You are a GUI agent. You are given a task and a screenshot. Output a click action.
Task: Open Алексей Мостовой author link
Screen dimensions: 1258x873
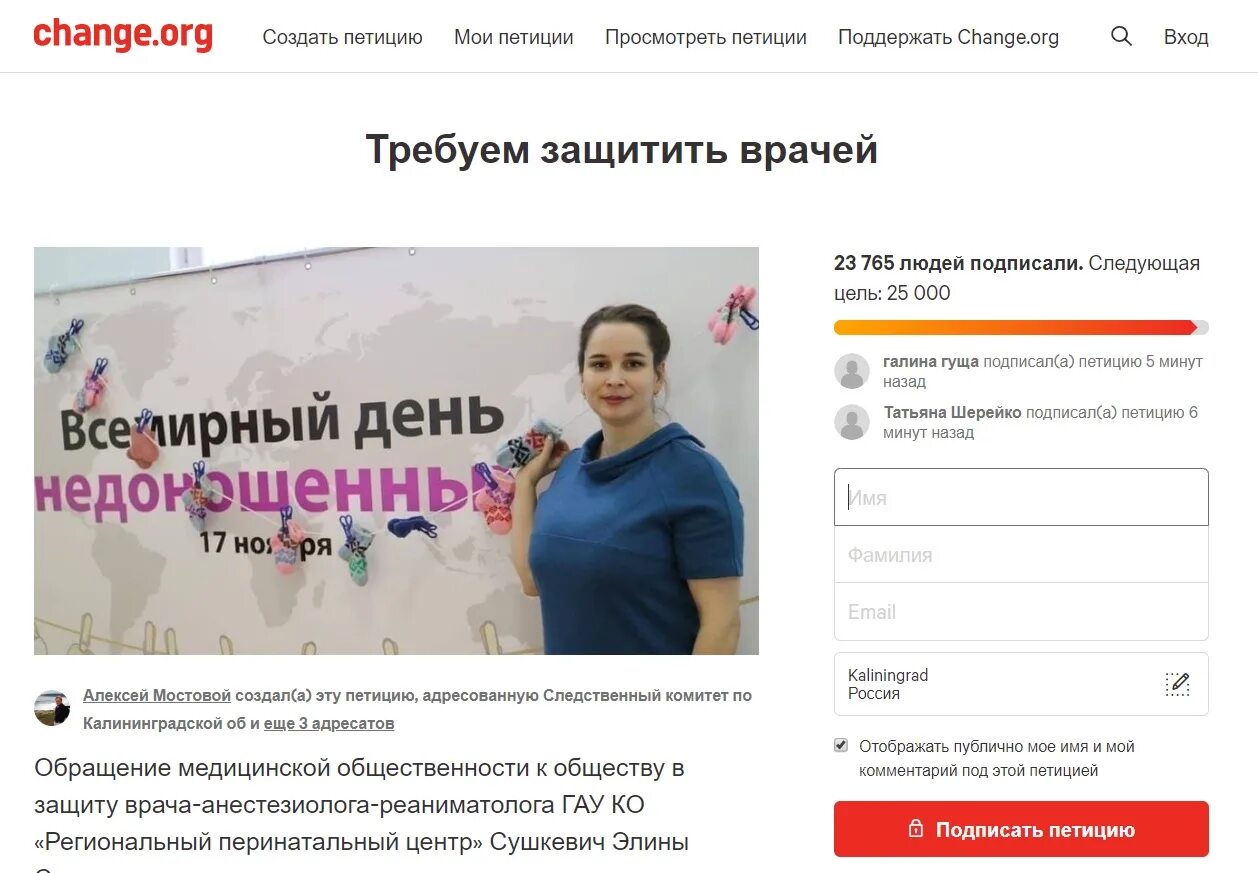[157, 695]
